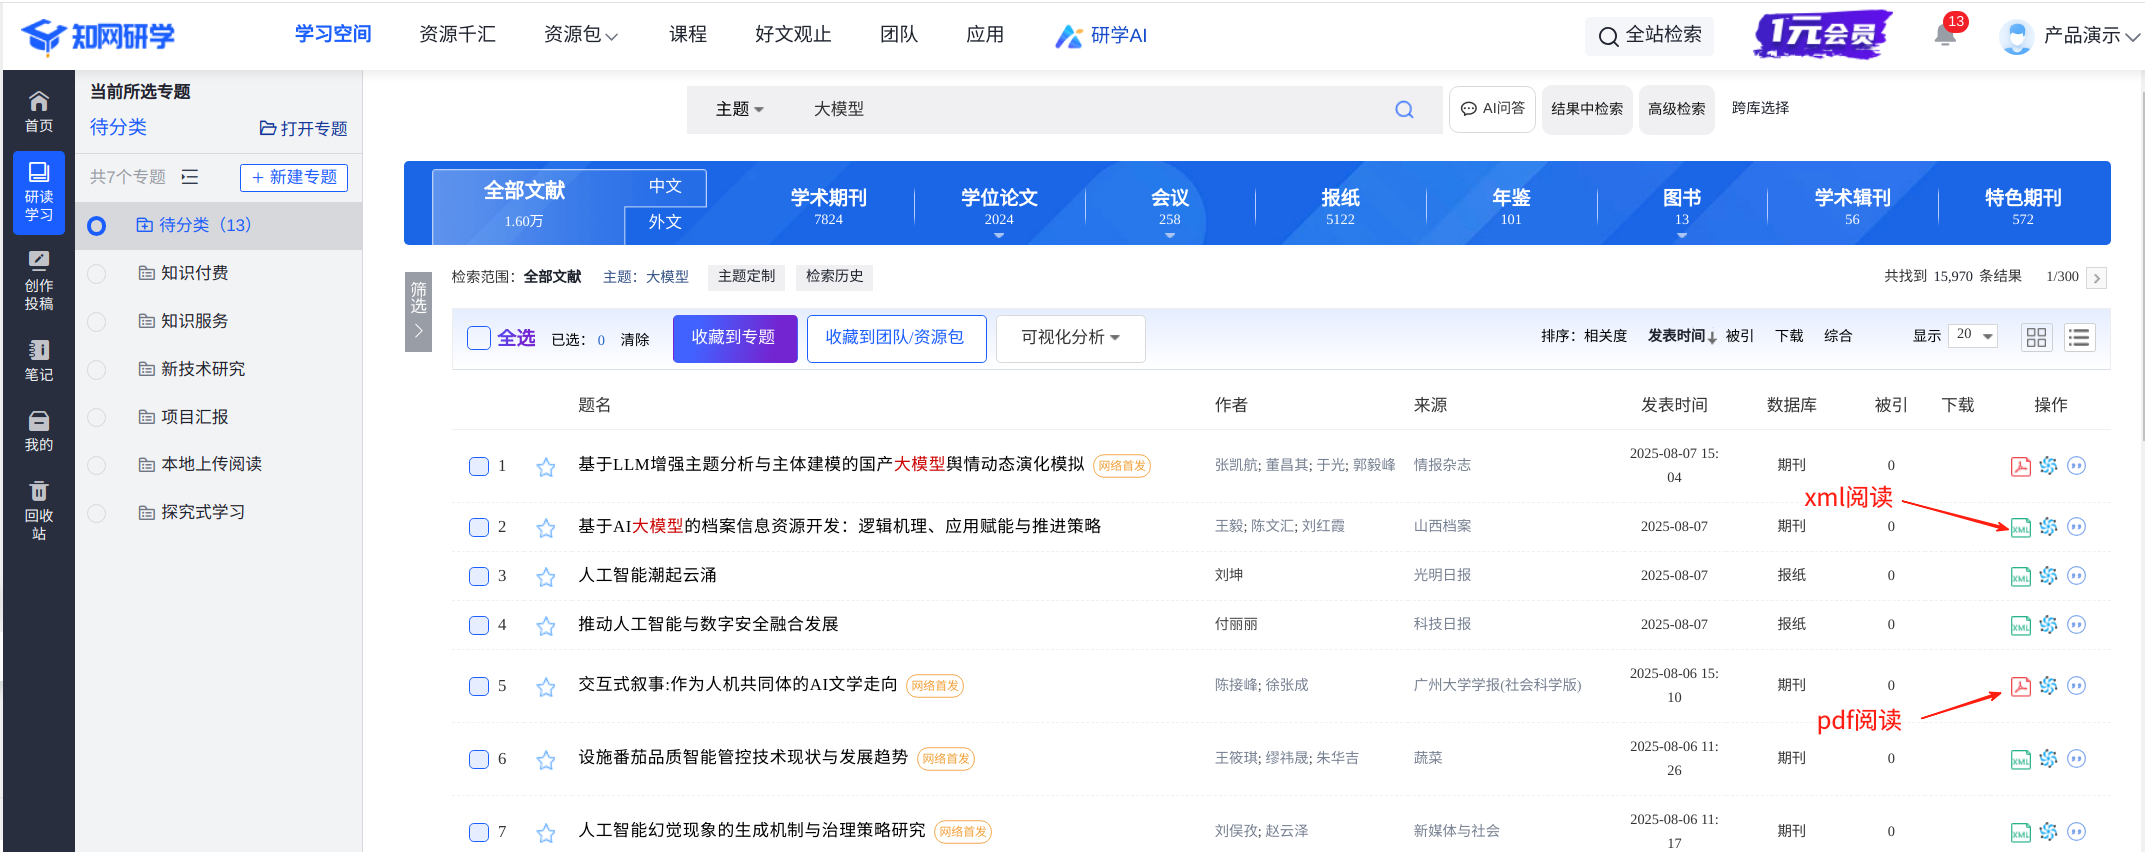Click the notification bell icon
Image resolution: width=2145 pixels, height=852 pixels.
[1944, 36]
